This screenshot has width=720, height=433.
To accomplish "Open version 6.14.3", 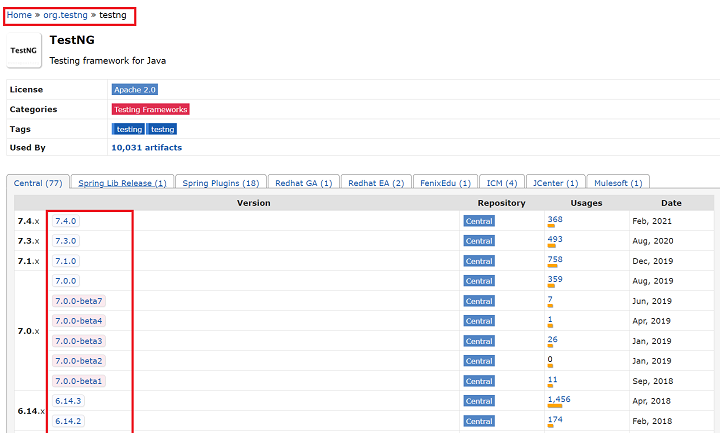I will pos(68,401).
